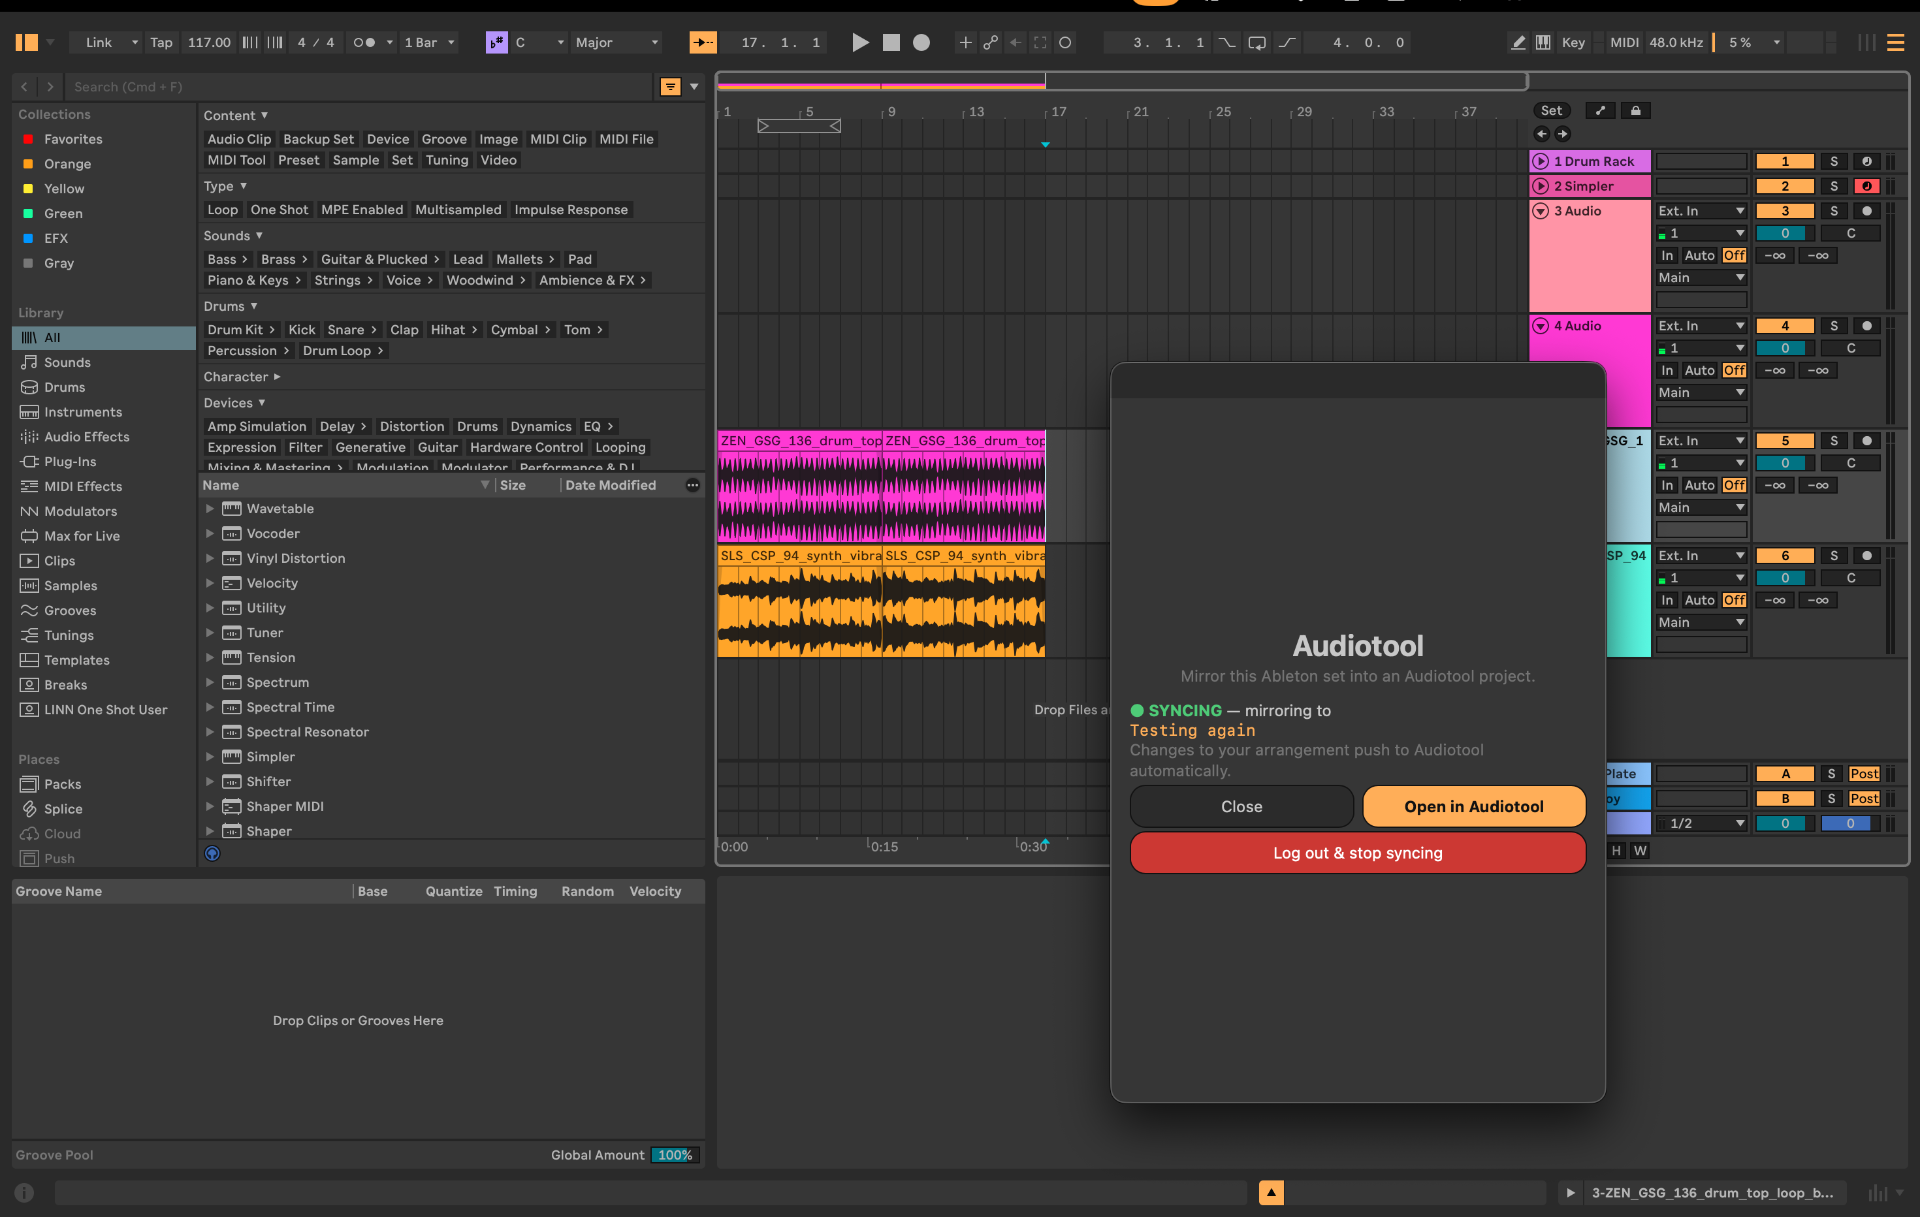Toggle track 3 activator button
Screen dimensions: 1920x1217
(1785, 211)
